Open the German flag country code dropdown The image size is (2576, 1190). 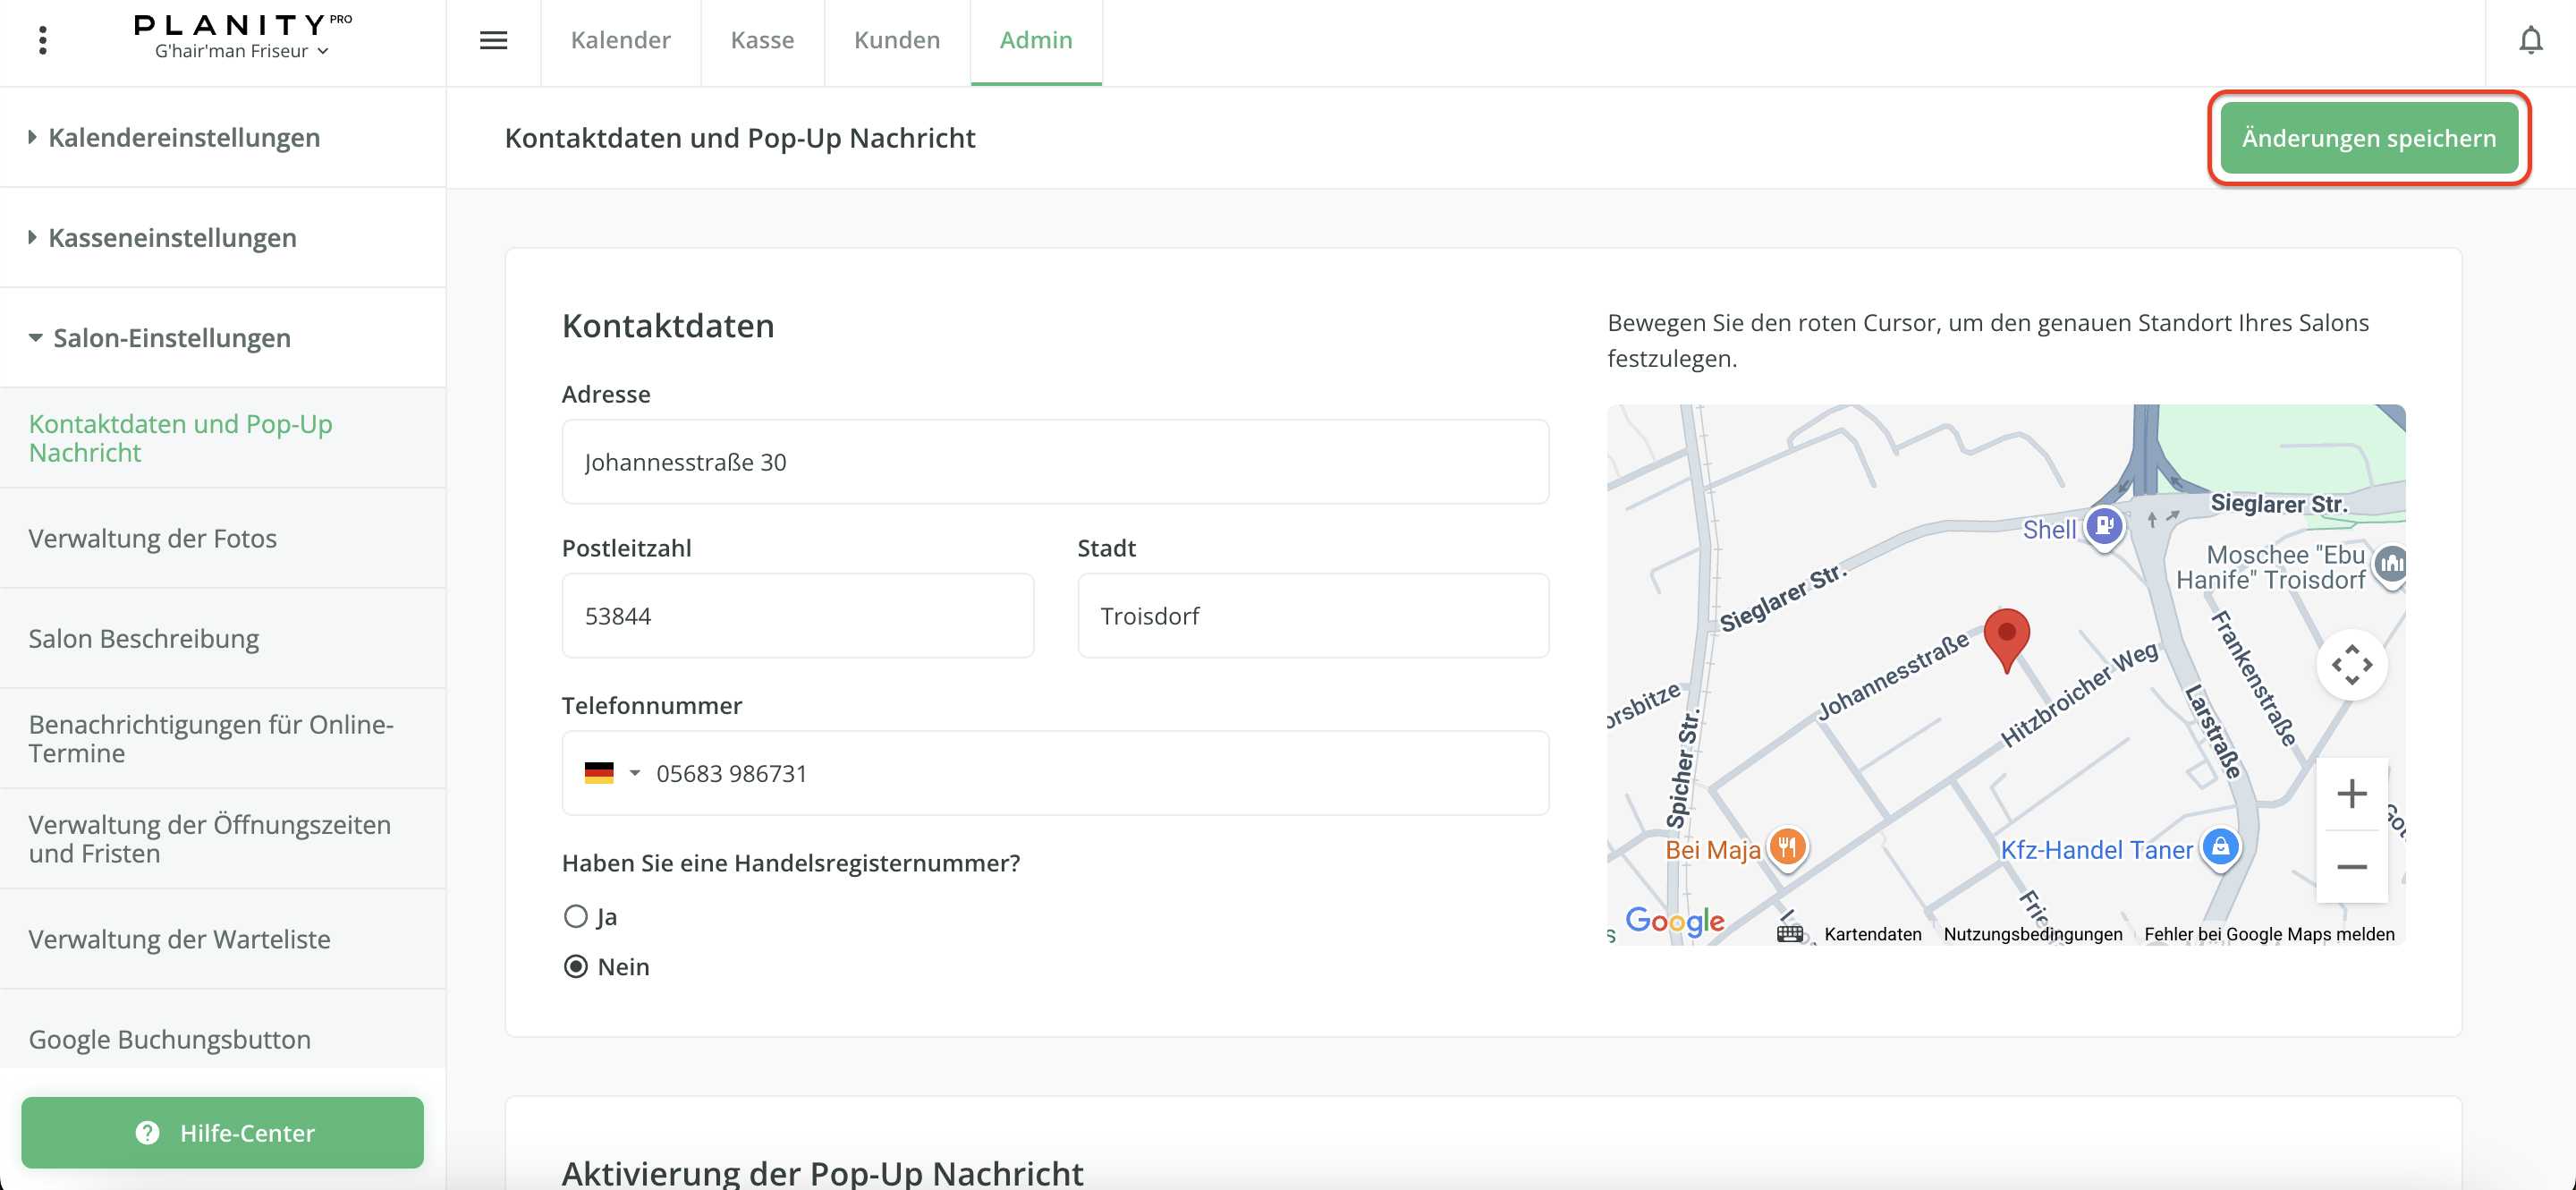612,773
